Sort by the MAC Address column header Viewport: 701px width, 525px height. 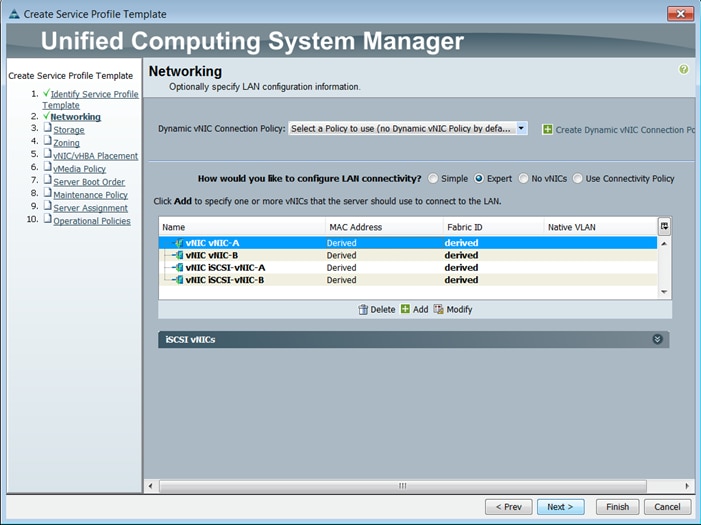click(384, 227)
